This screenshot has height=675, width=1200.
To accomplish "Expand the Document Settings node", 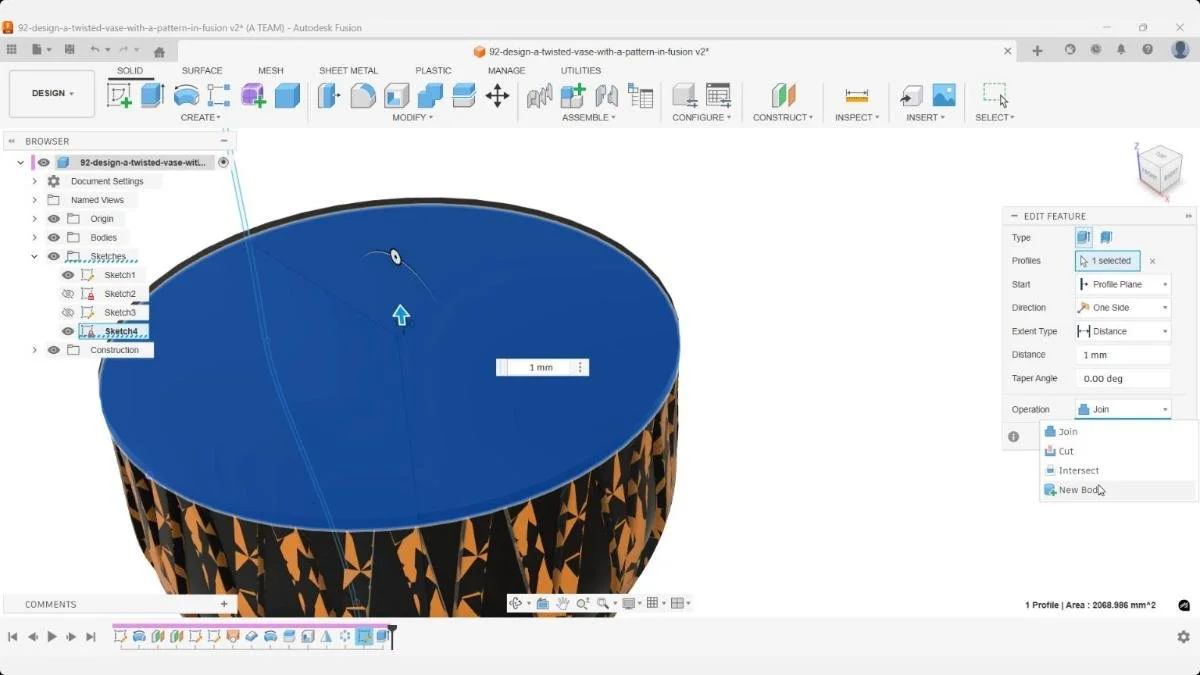I will click(34, 181).
